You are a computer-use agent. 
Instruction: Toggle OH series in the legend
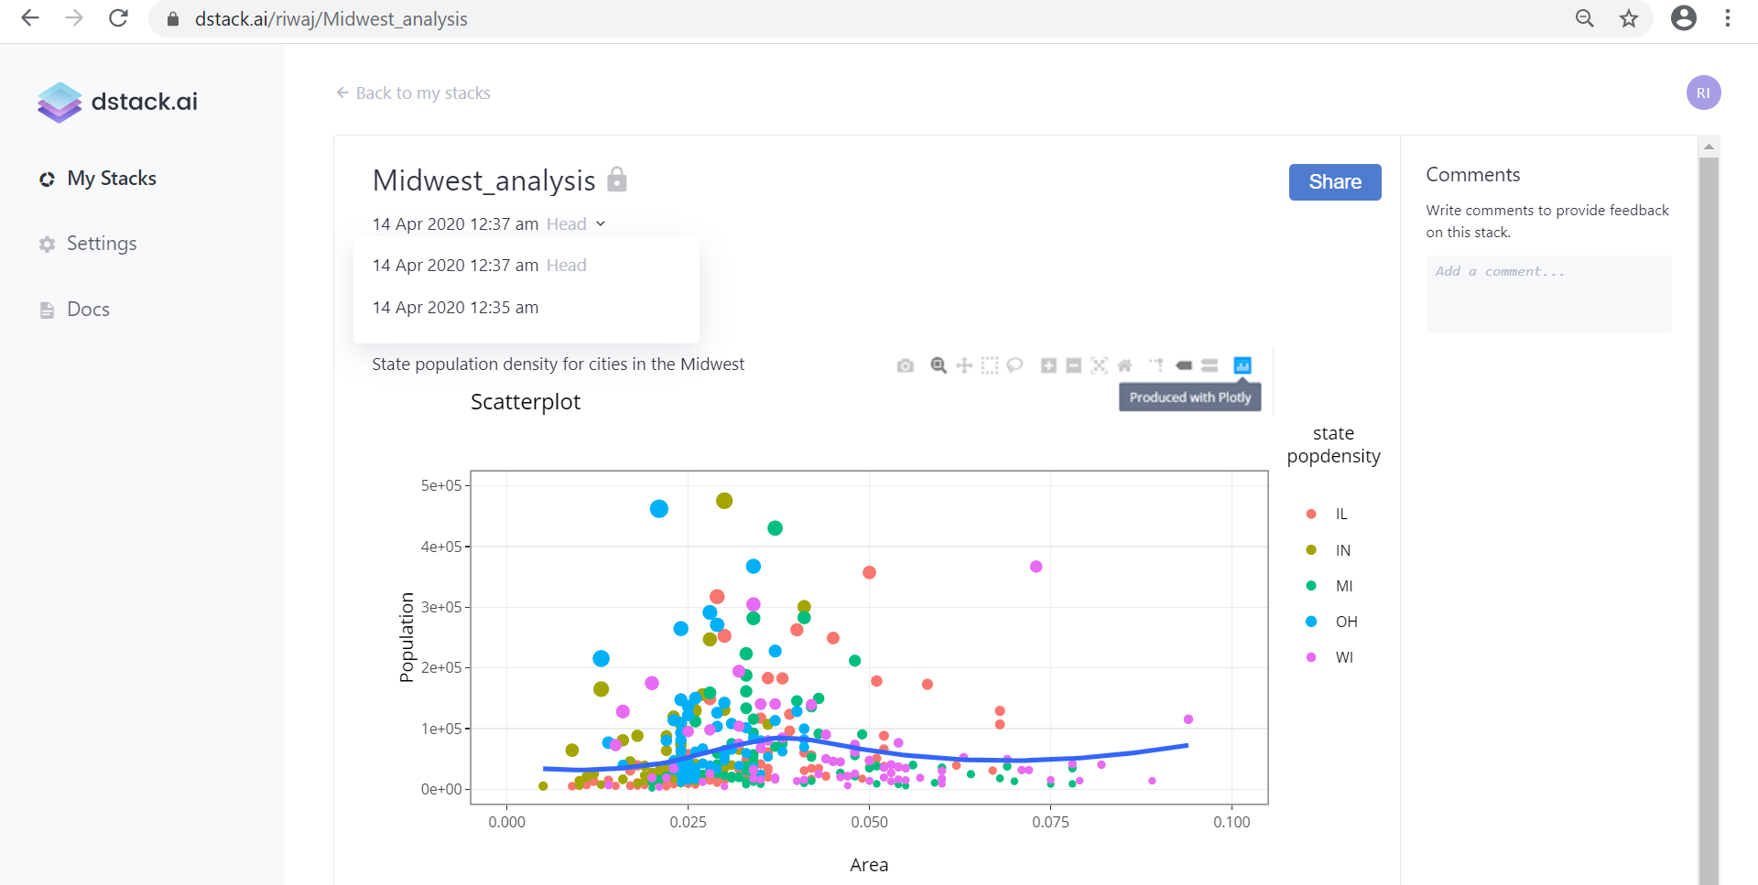[1332, 622]
